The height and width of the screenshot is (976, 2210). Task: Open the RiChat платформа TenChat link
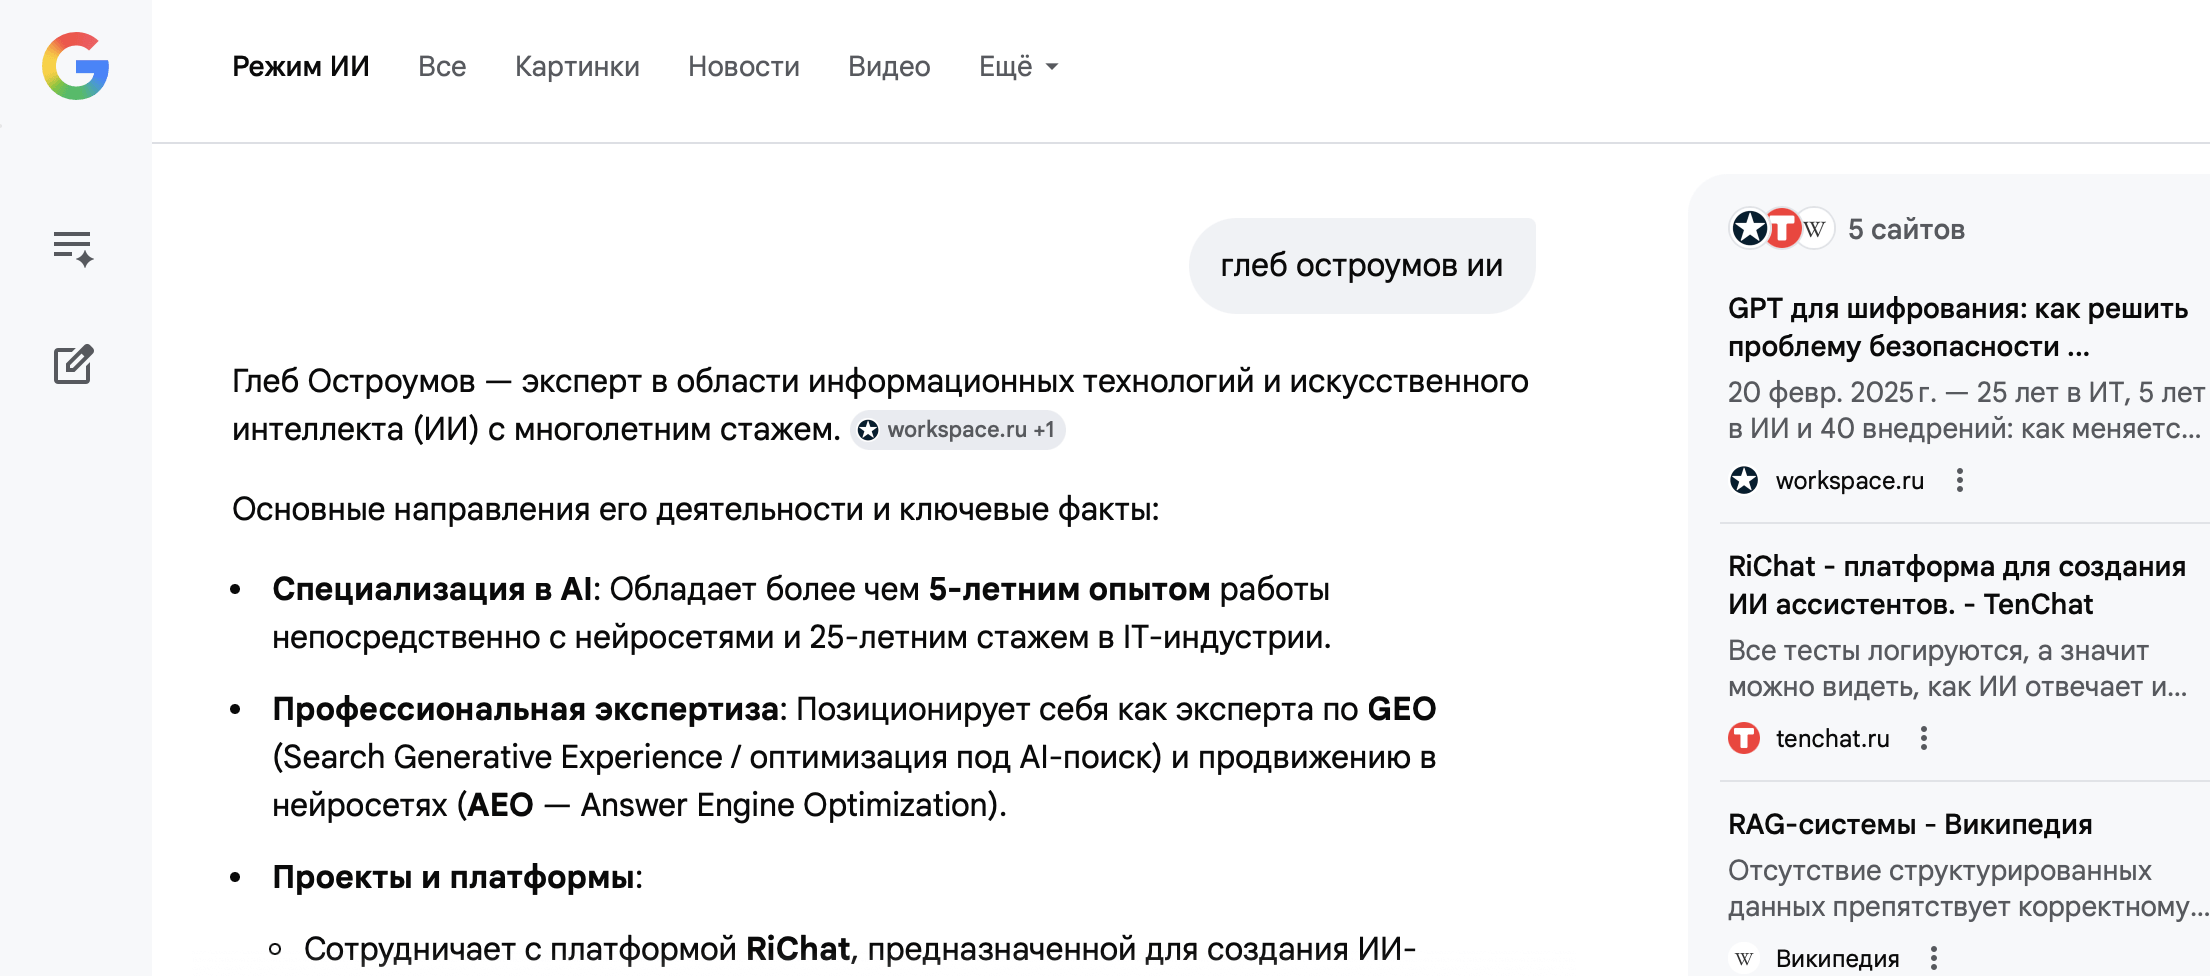[1956, 585]
